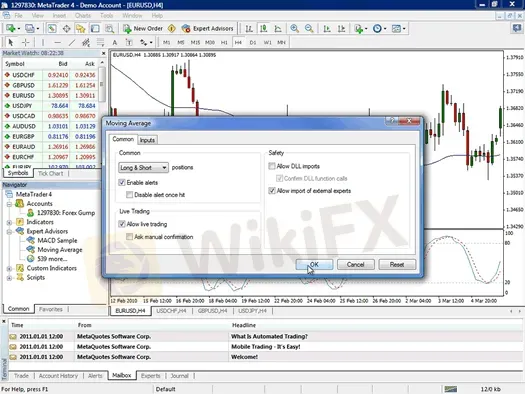The width and height of the screenshot is (525, 394).
Task: Open the Long & Short positions dropdown
Action: point(143,167)
